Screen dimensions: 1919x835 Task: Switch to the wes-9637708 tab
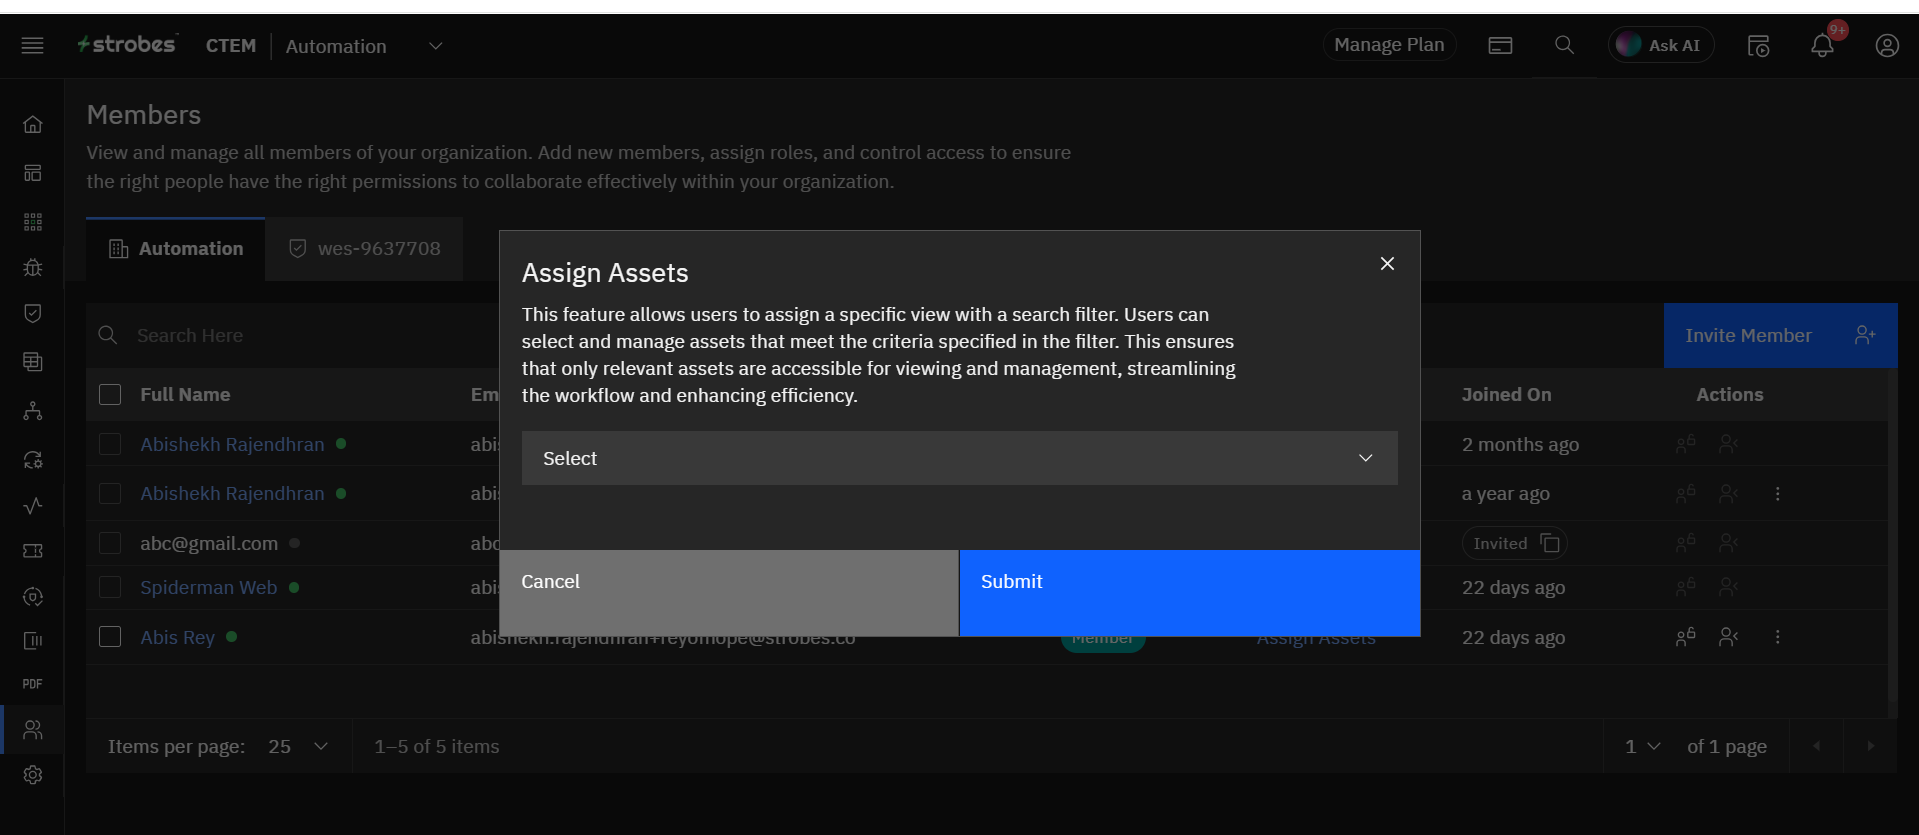365,249
